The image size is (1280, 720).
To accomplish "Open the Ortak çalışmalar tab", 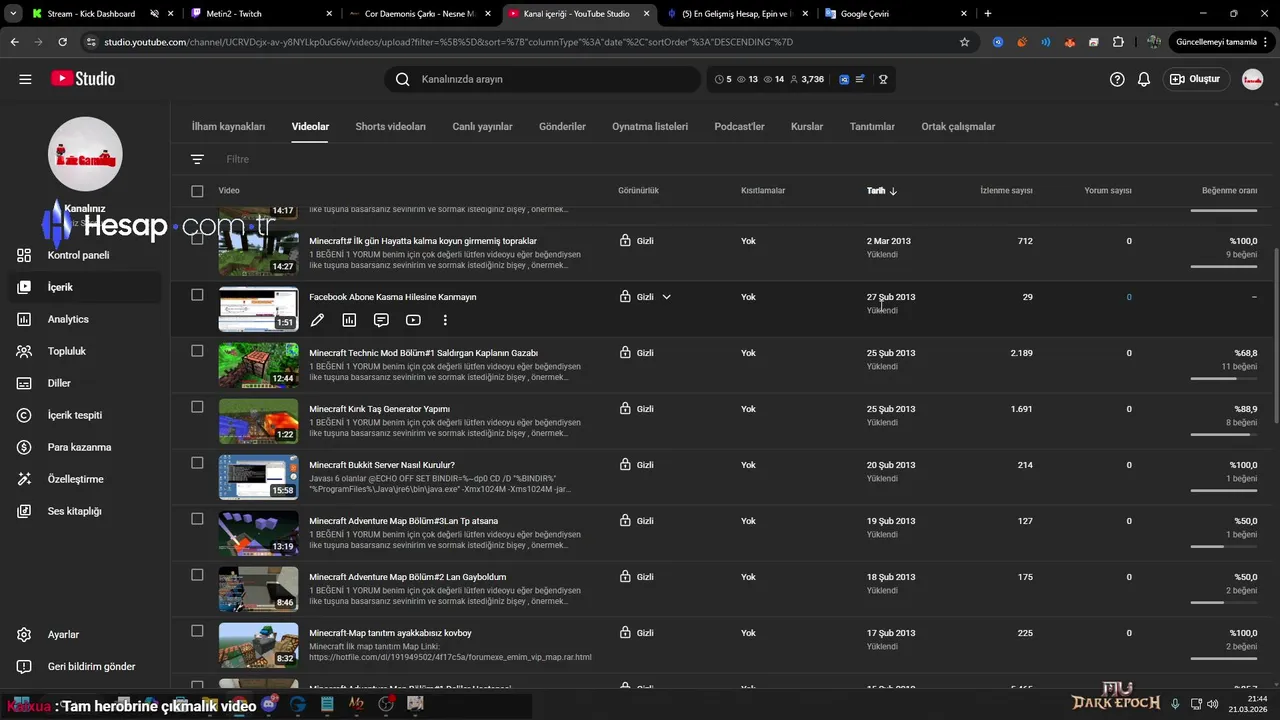I will 958,127.
